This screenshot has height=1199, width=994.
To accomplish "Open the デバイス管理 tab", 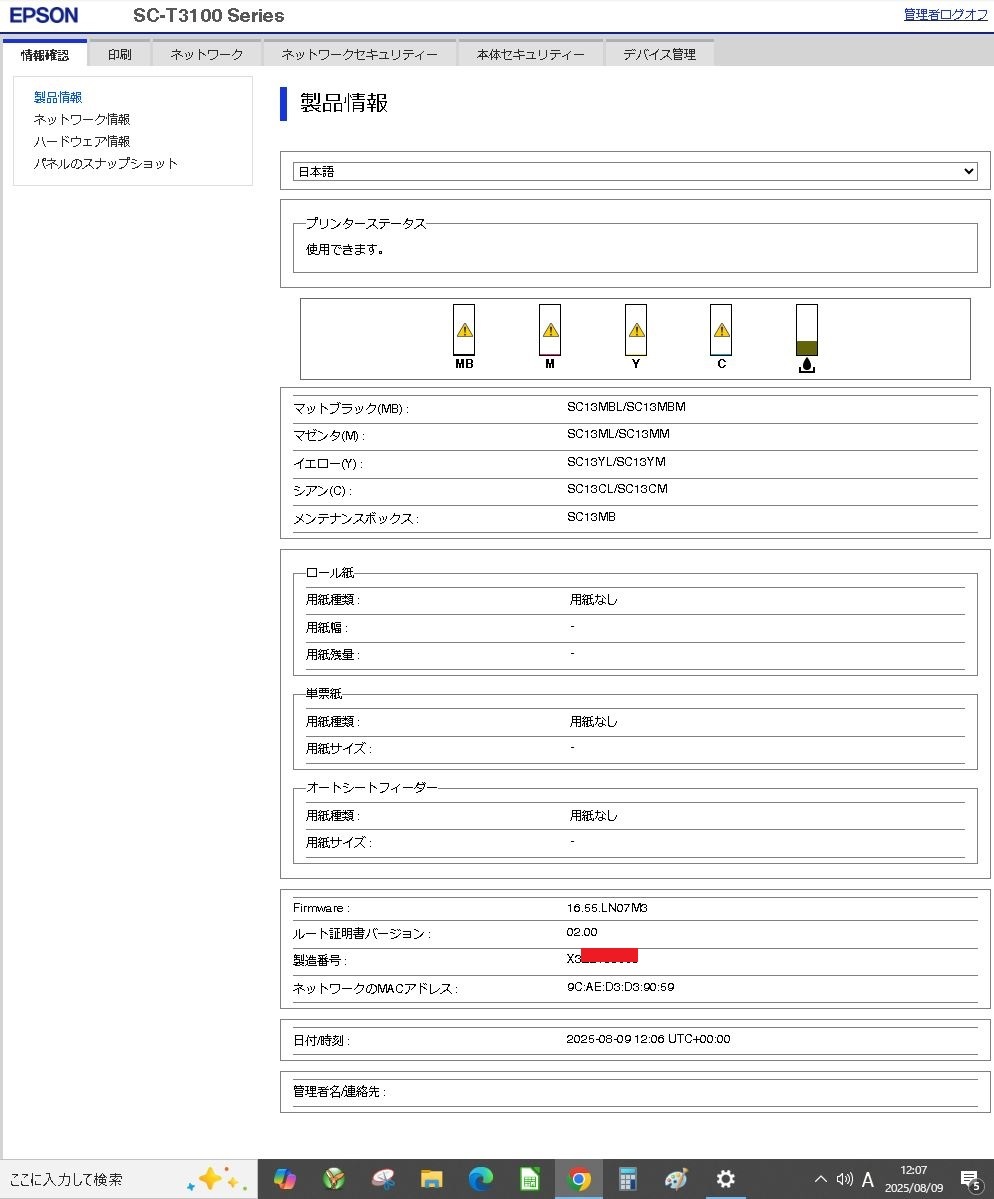I will click(658, 54).
